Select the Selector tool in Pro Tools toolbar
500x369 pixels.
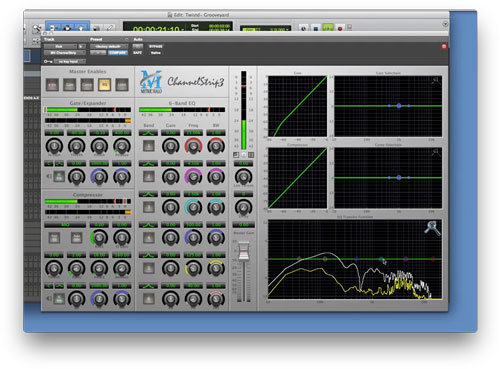tap(68, 28)
